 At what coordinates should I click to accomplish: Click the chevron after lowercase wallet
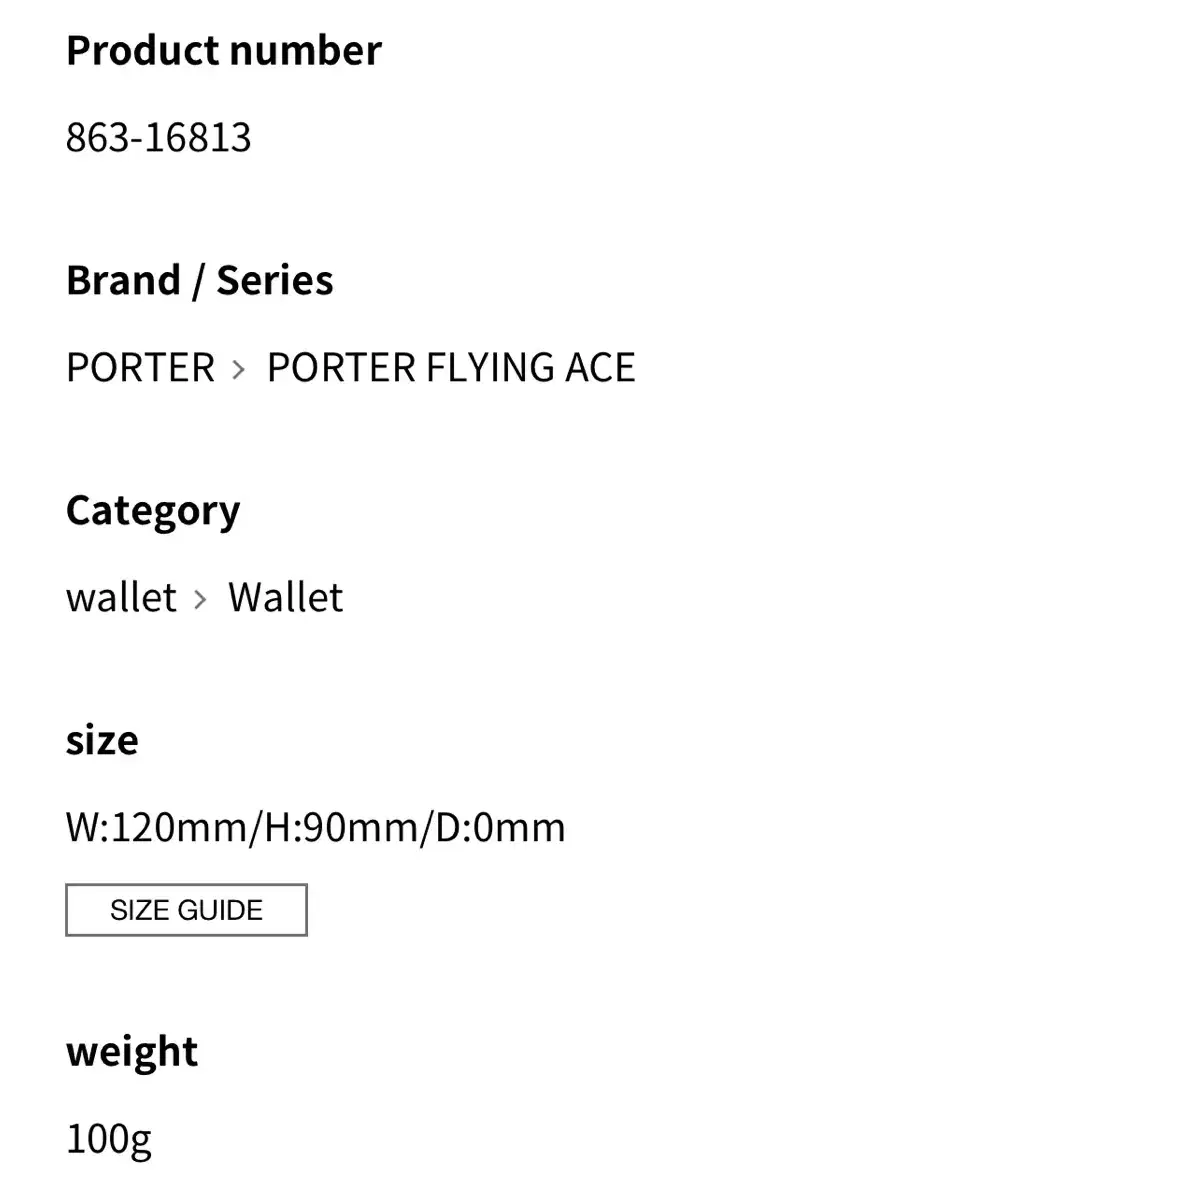click(200, 600)
